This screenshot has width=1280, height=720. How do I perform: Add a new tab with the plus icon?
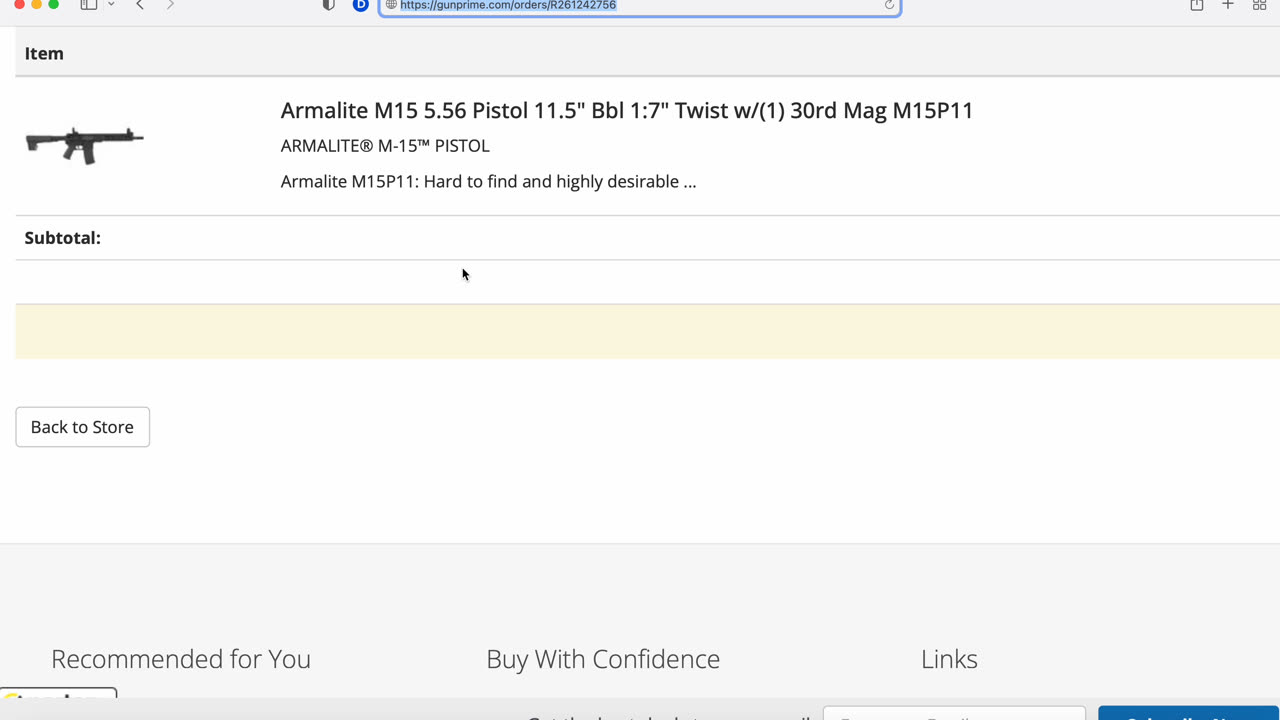[1228, 5]
